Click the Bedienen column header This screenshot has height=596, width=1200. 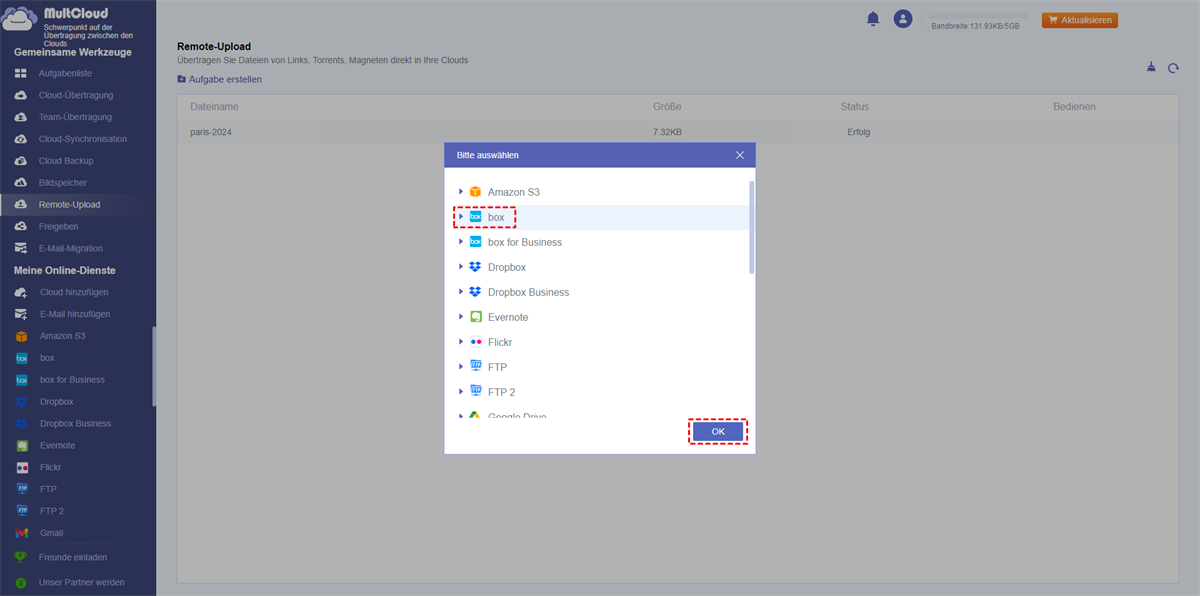click(x=1074, y=107)
